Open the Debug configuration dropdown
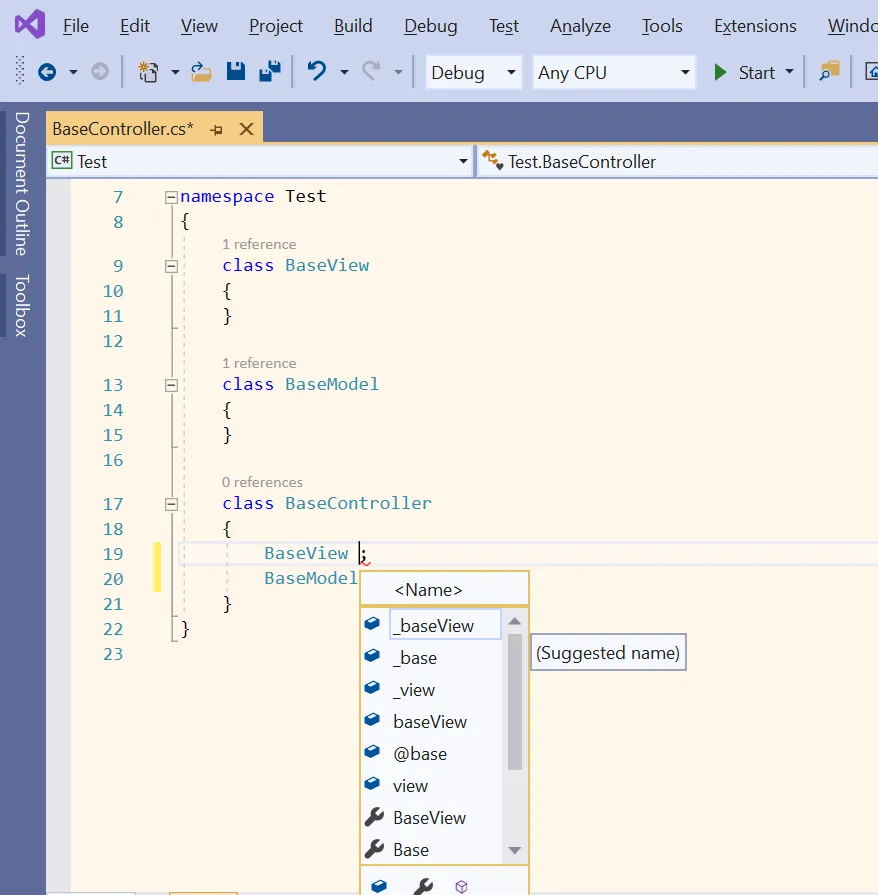The height and width of the screenshot is (895, 878). [474, 72]
